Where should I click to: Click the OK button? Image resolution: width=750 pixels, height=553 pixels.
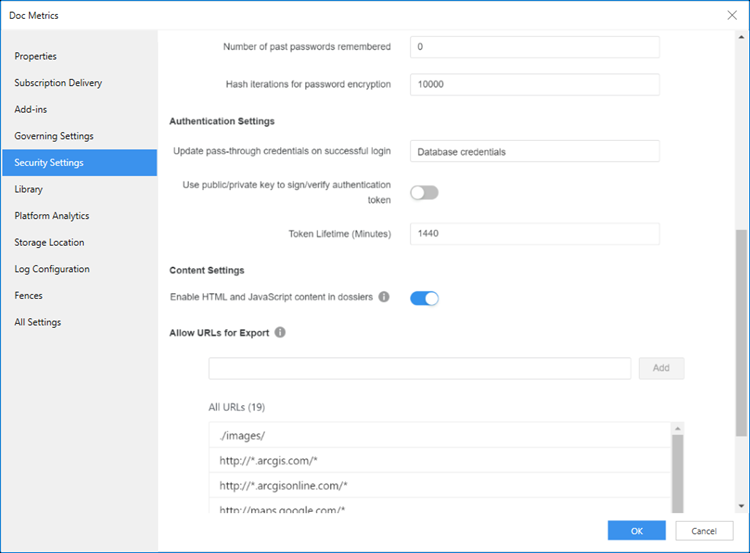point(636,531)
